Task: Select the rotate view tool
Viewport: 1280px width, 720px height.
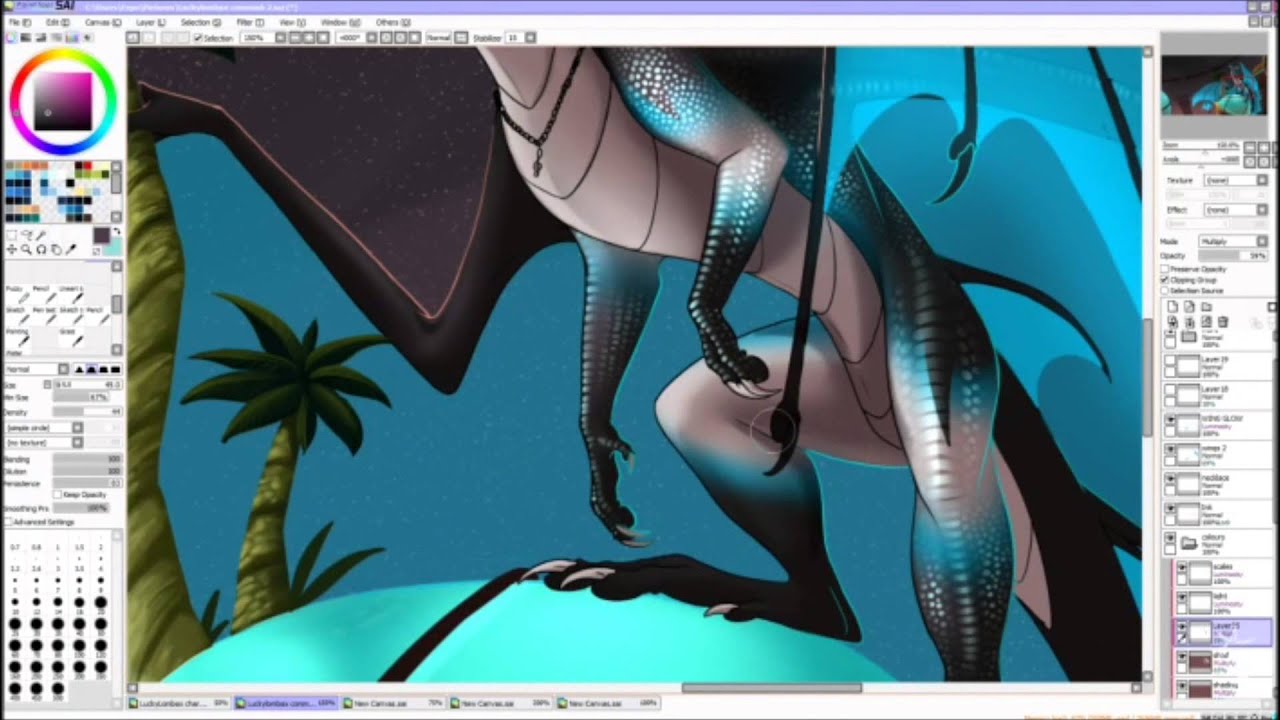Action: coord(41,250)
